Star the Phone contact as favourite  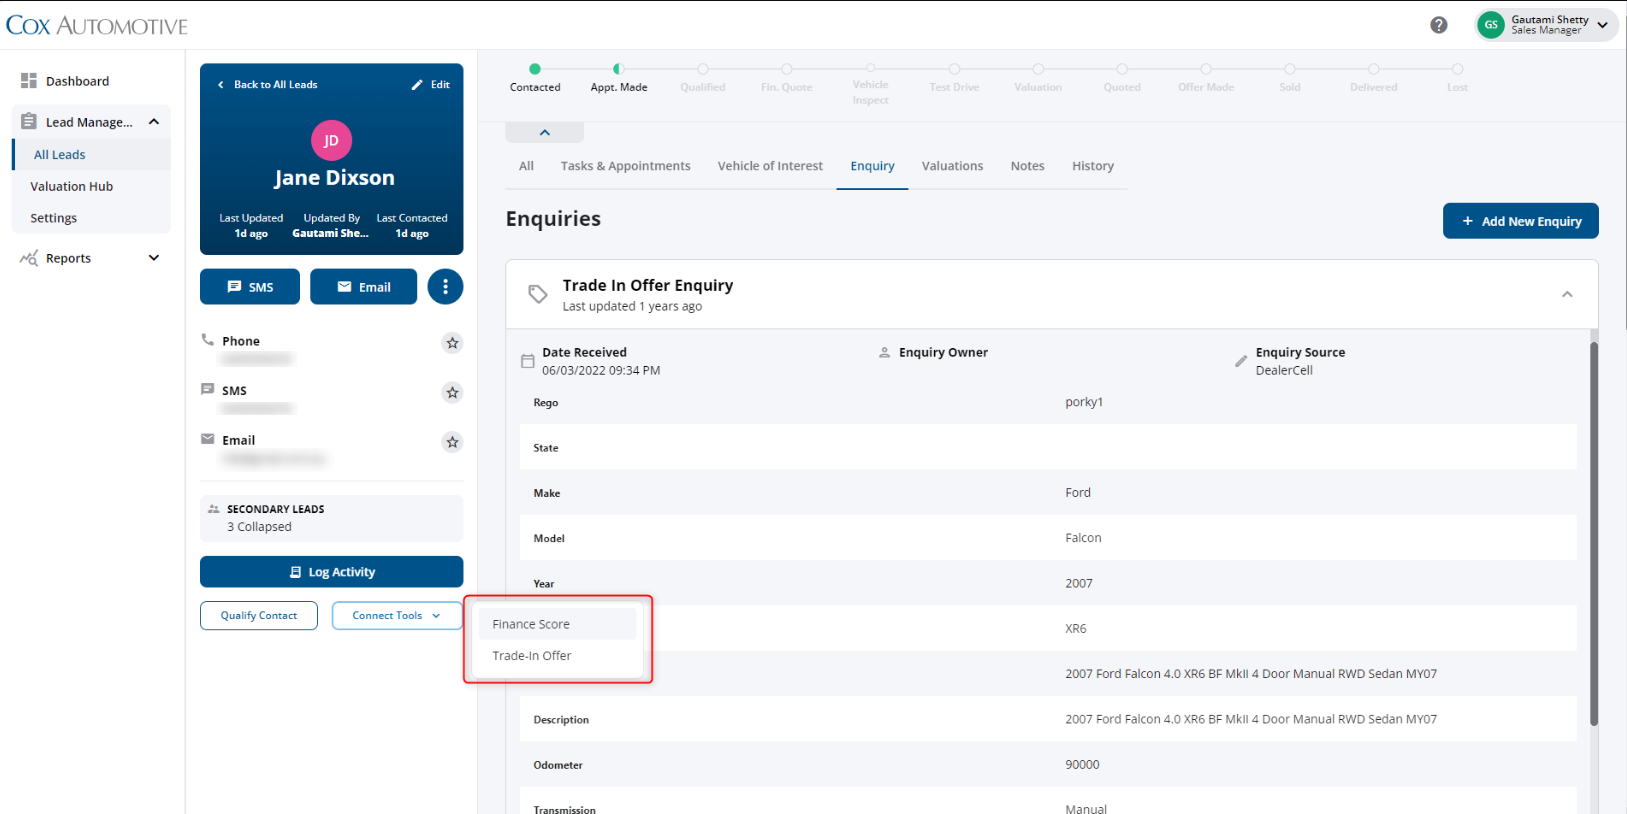click(x=452, y=343)
